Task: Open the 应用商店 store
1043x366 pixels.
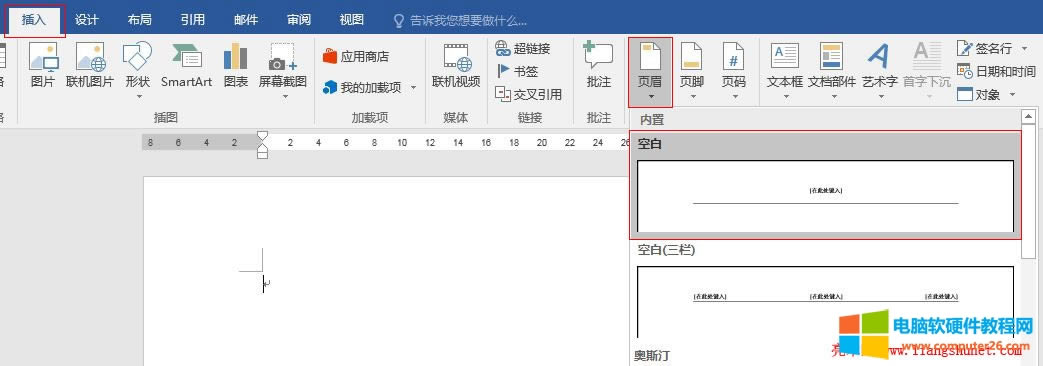Action: (x=356, y=57)
